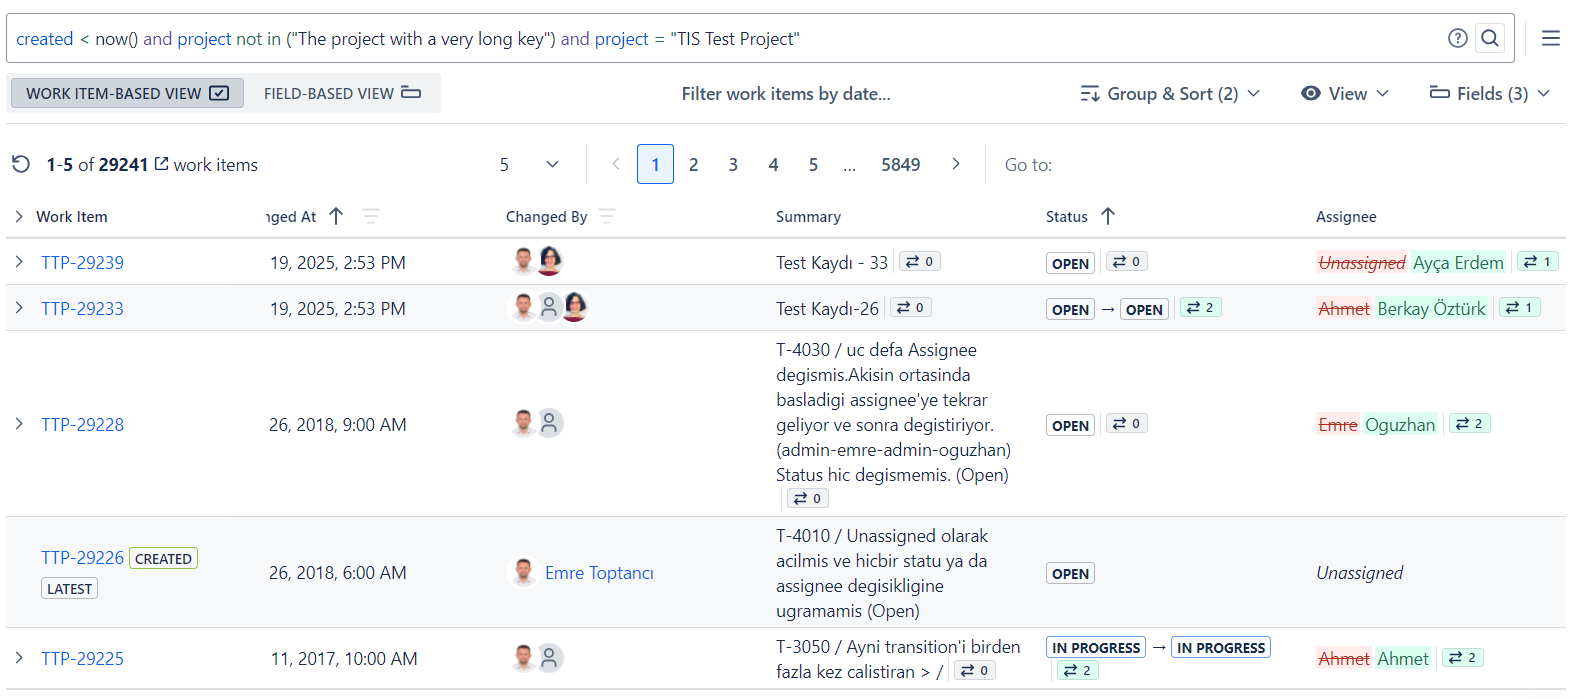Jump to last page 5849
The height and width of the screenshot is (699, 1588).
[900, 164]
